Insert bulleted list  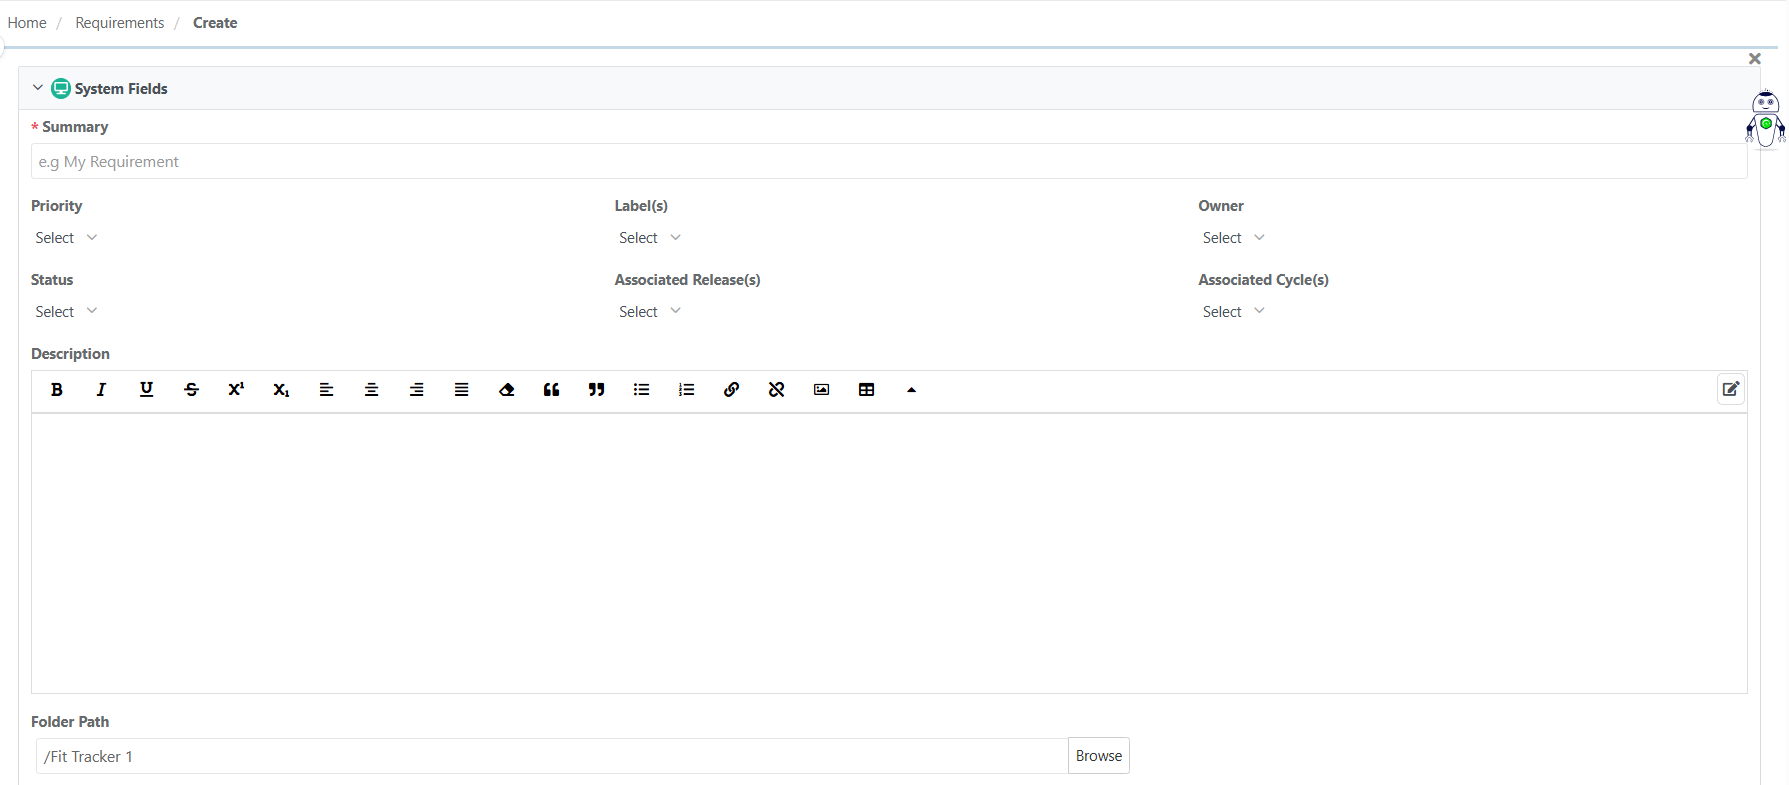click(x=641, y=390)
